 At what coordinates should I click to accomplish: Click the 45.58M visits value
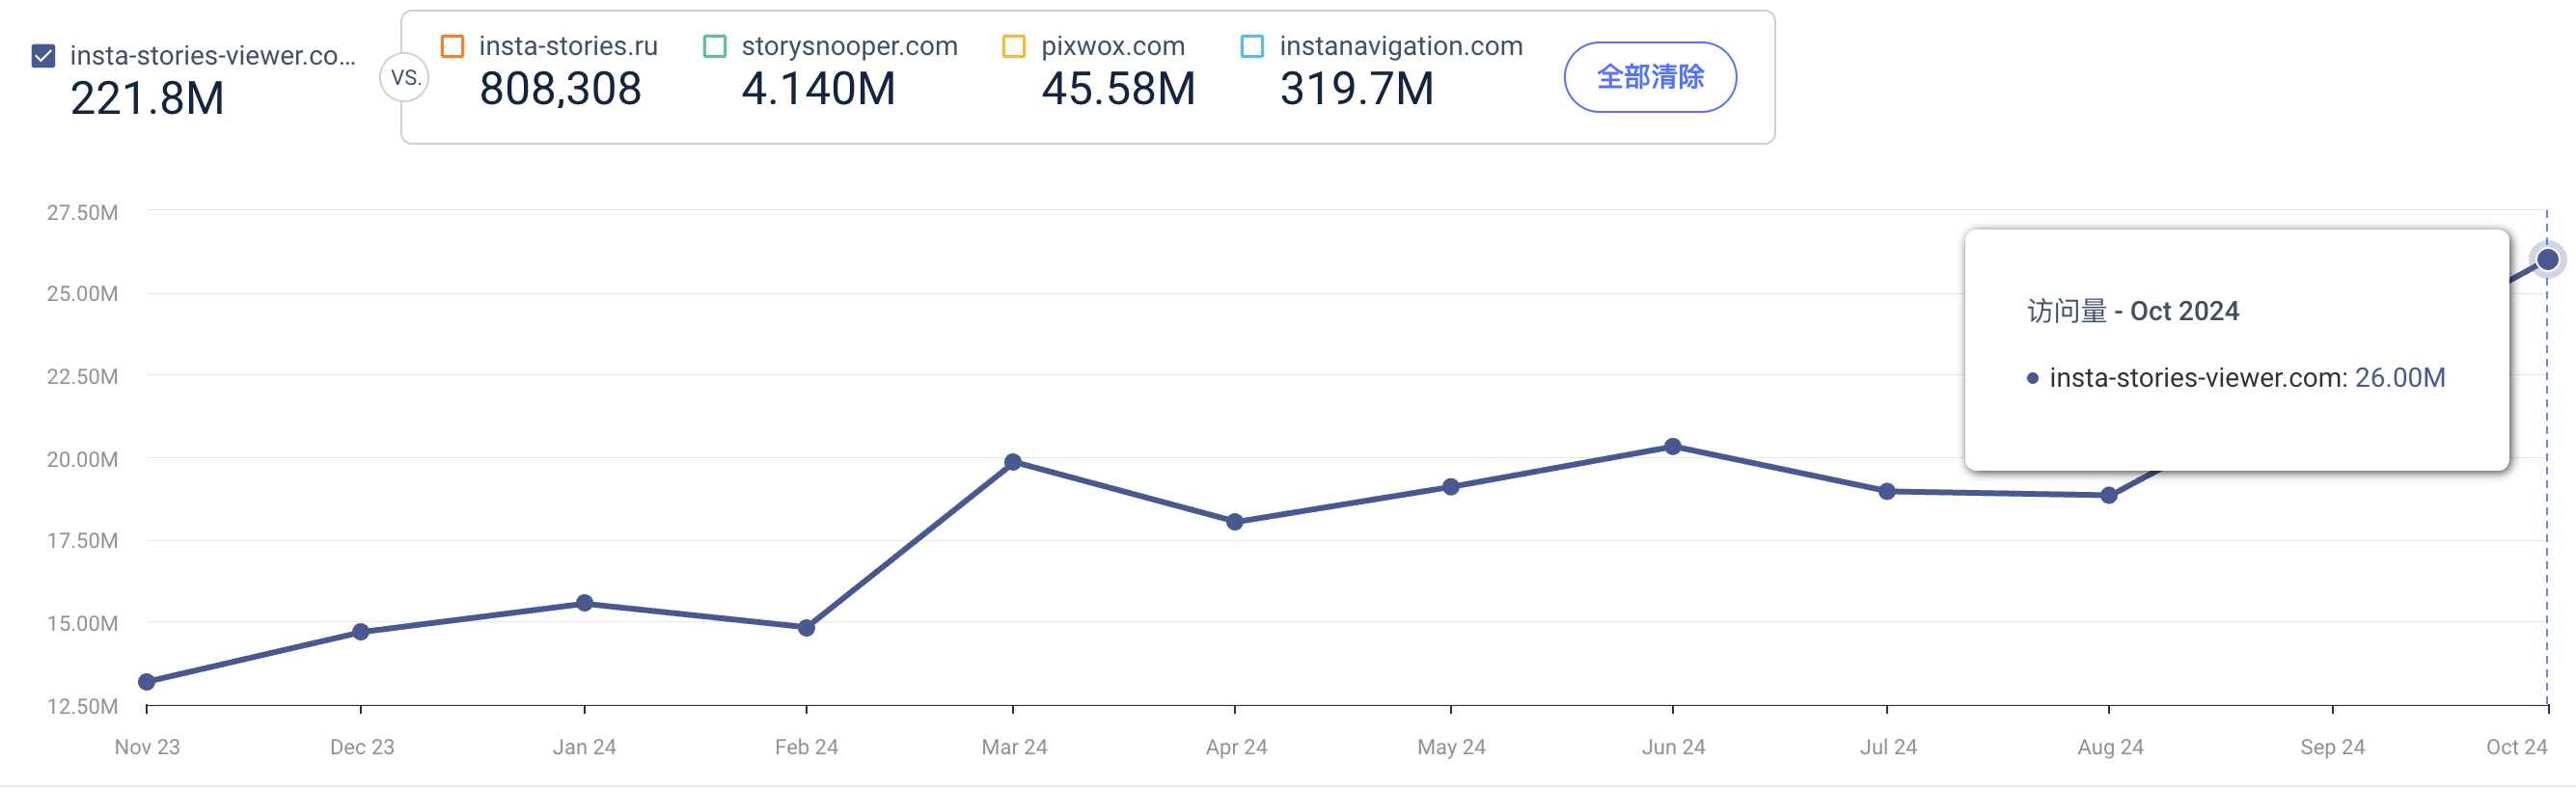point(1118,89)
